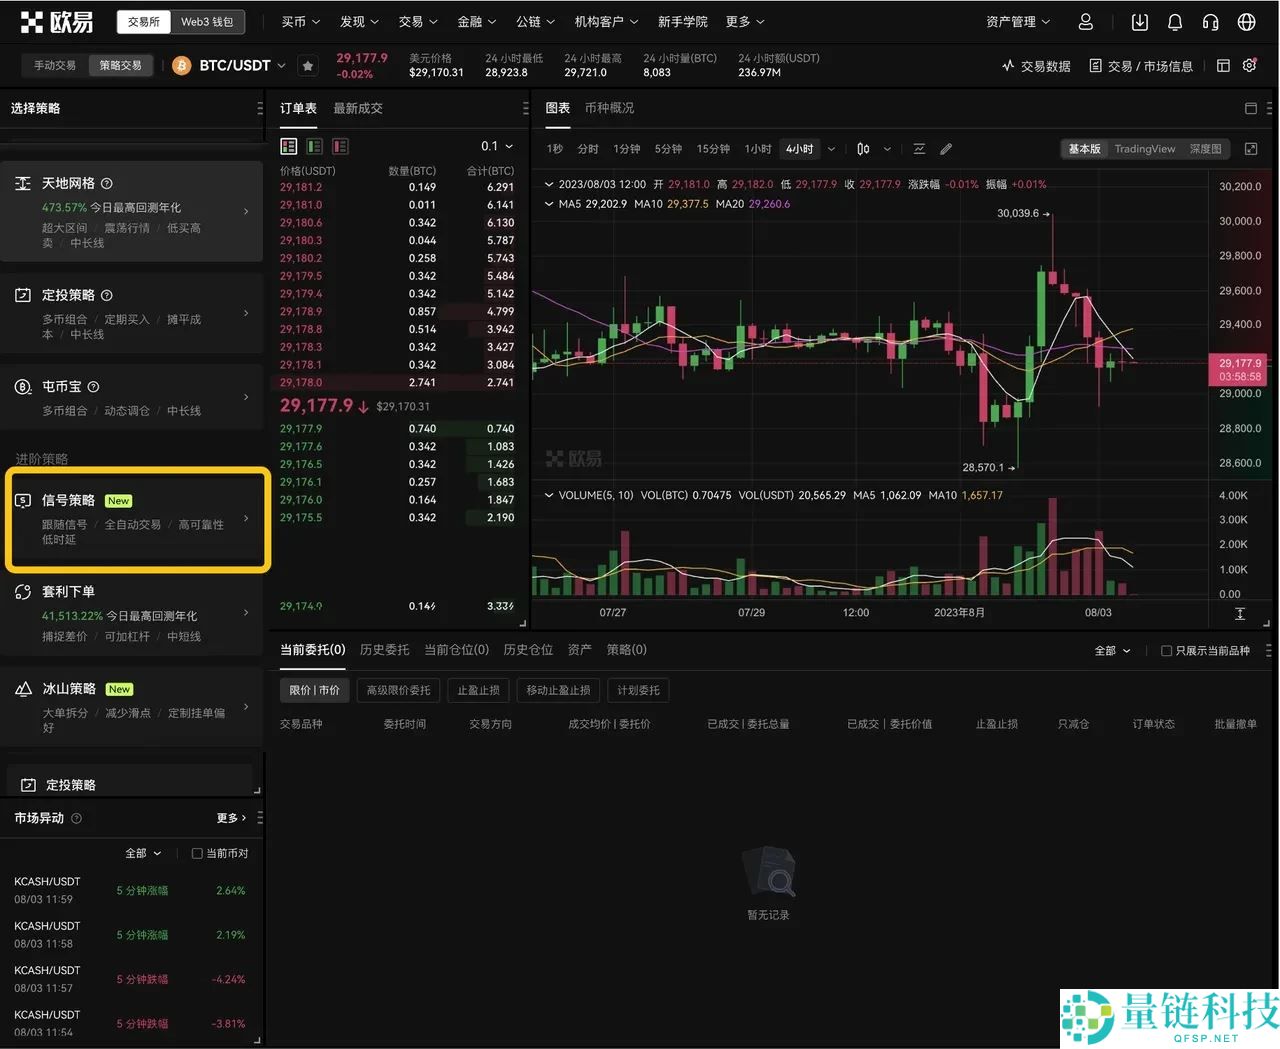The height and width of the screenshot is (1049, 1280).
Task: Click the notifications bell icon
Action: [1175, 21]
